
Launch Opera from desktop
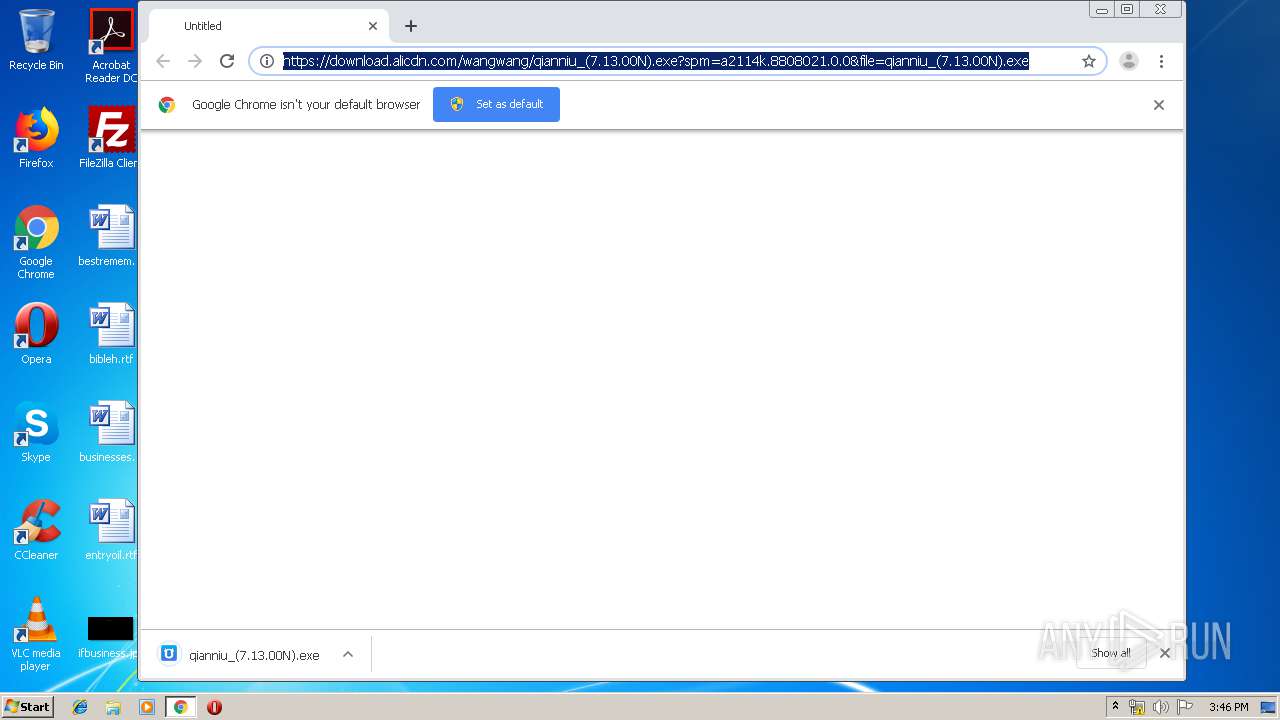[x=36, y=334]
